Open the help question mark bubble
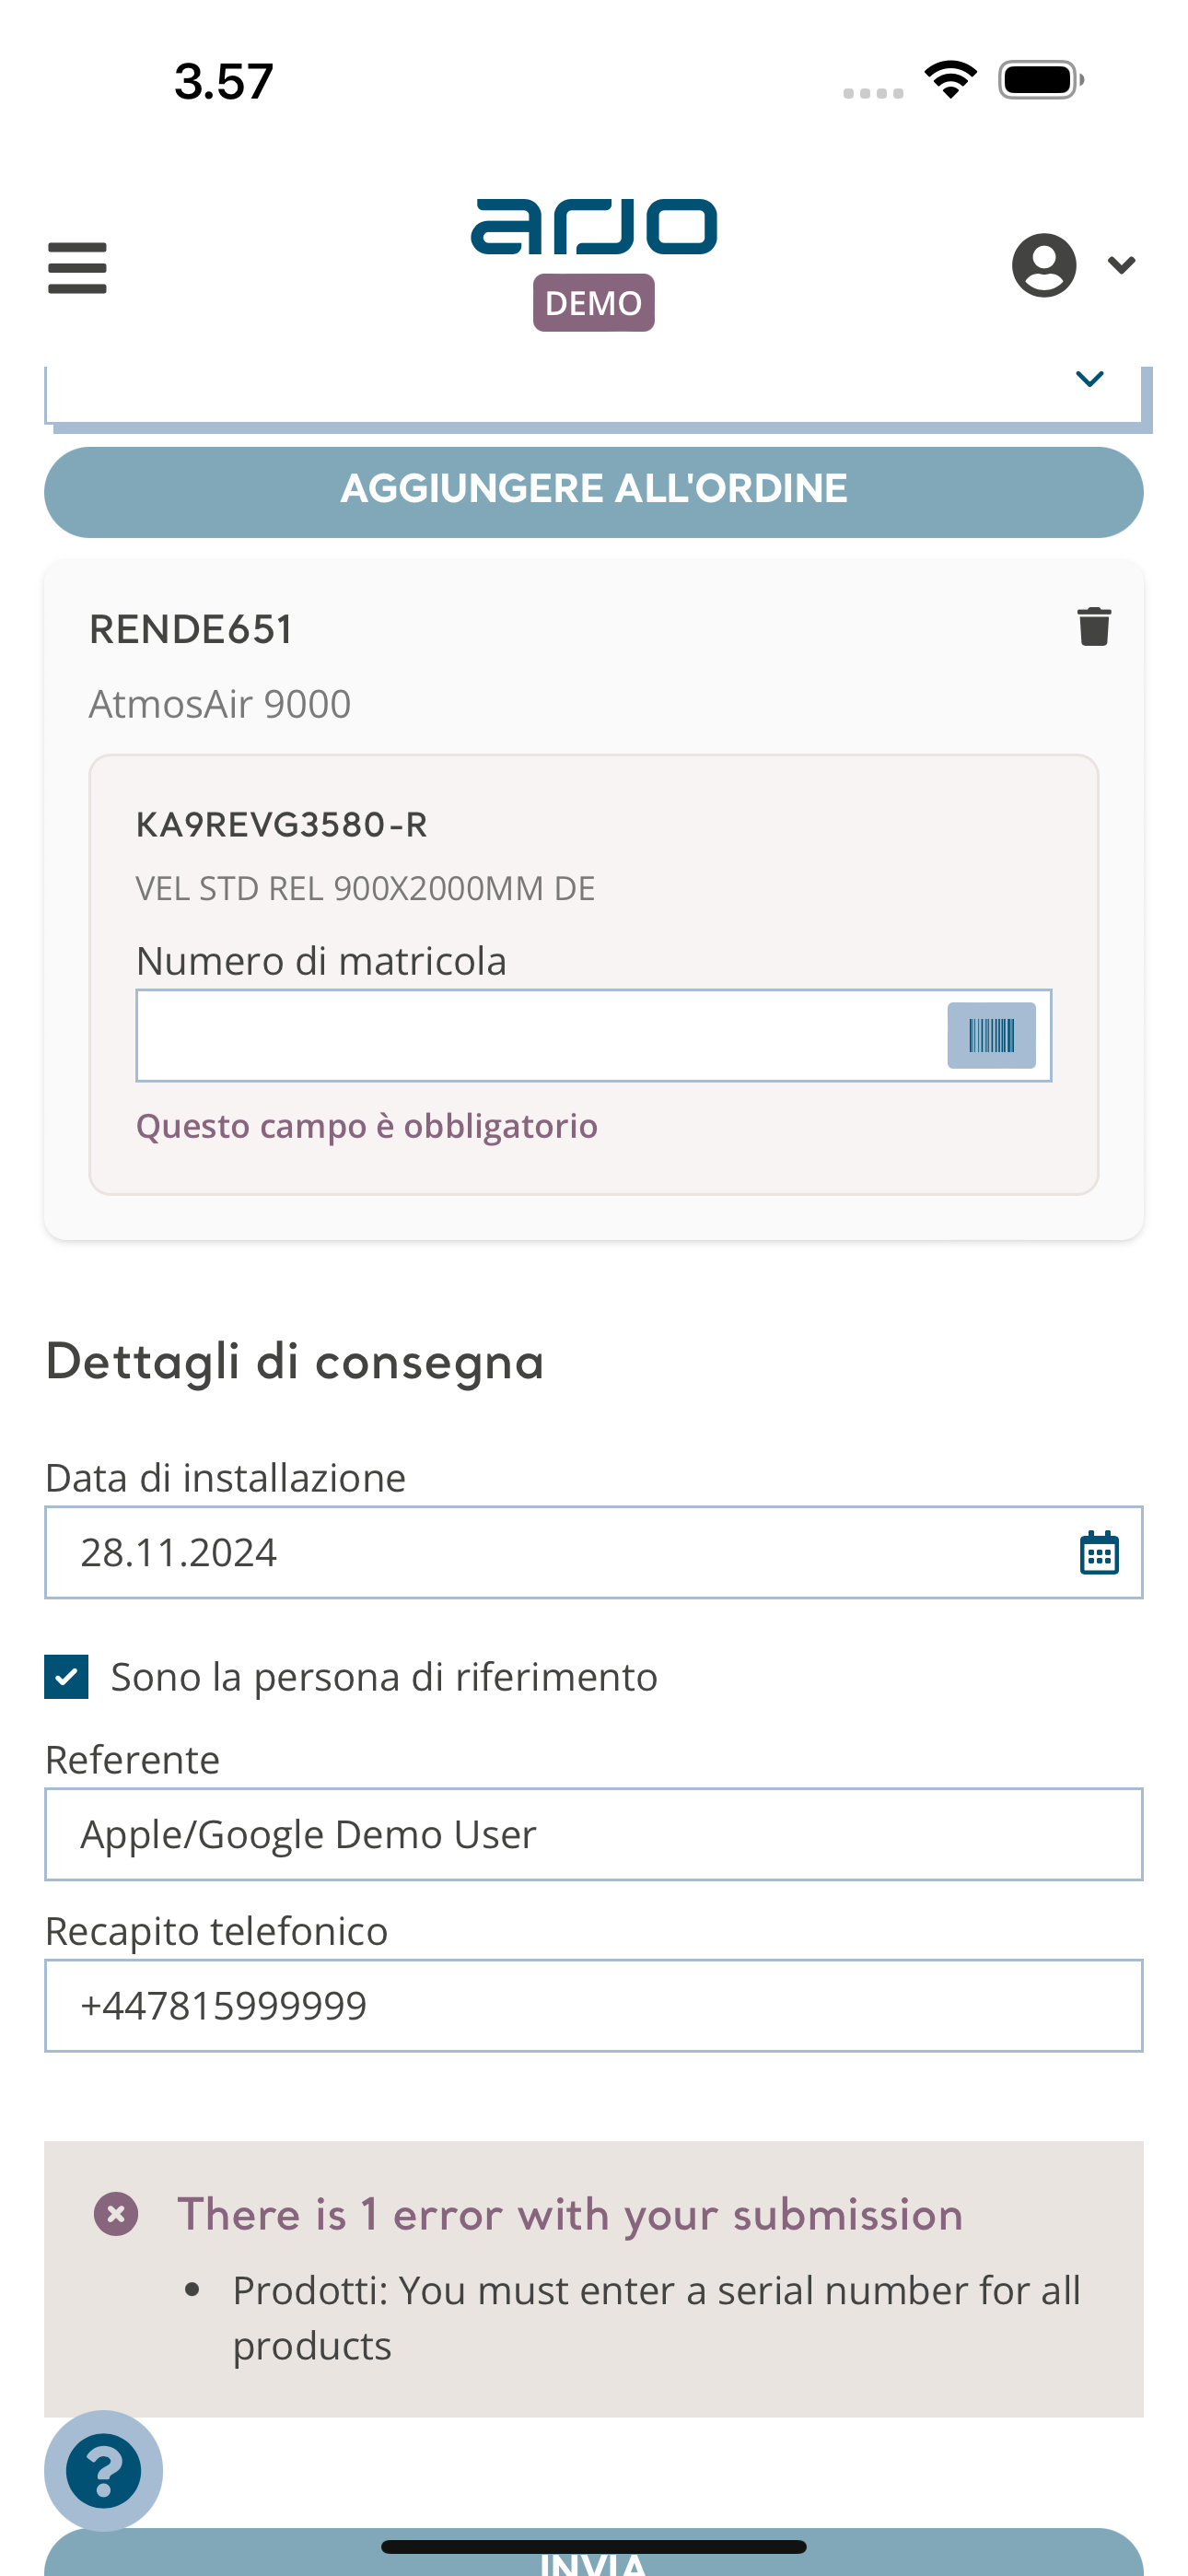Viewport: 1188px width, 2576px height. (104, 2470)
